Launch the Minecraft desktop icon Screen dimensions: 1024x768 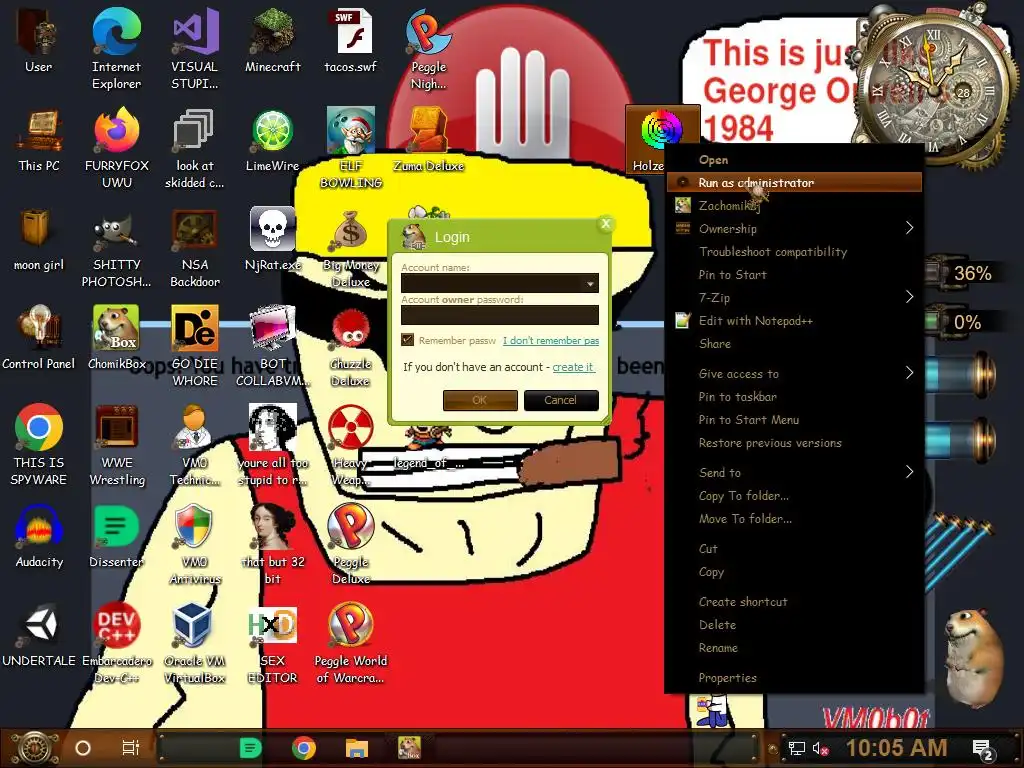click(x=273, y=39)
